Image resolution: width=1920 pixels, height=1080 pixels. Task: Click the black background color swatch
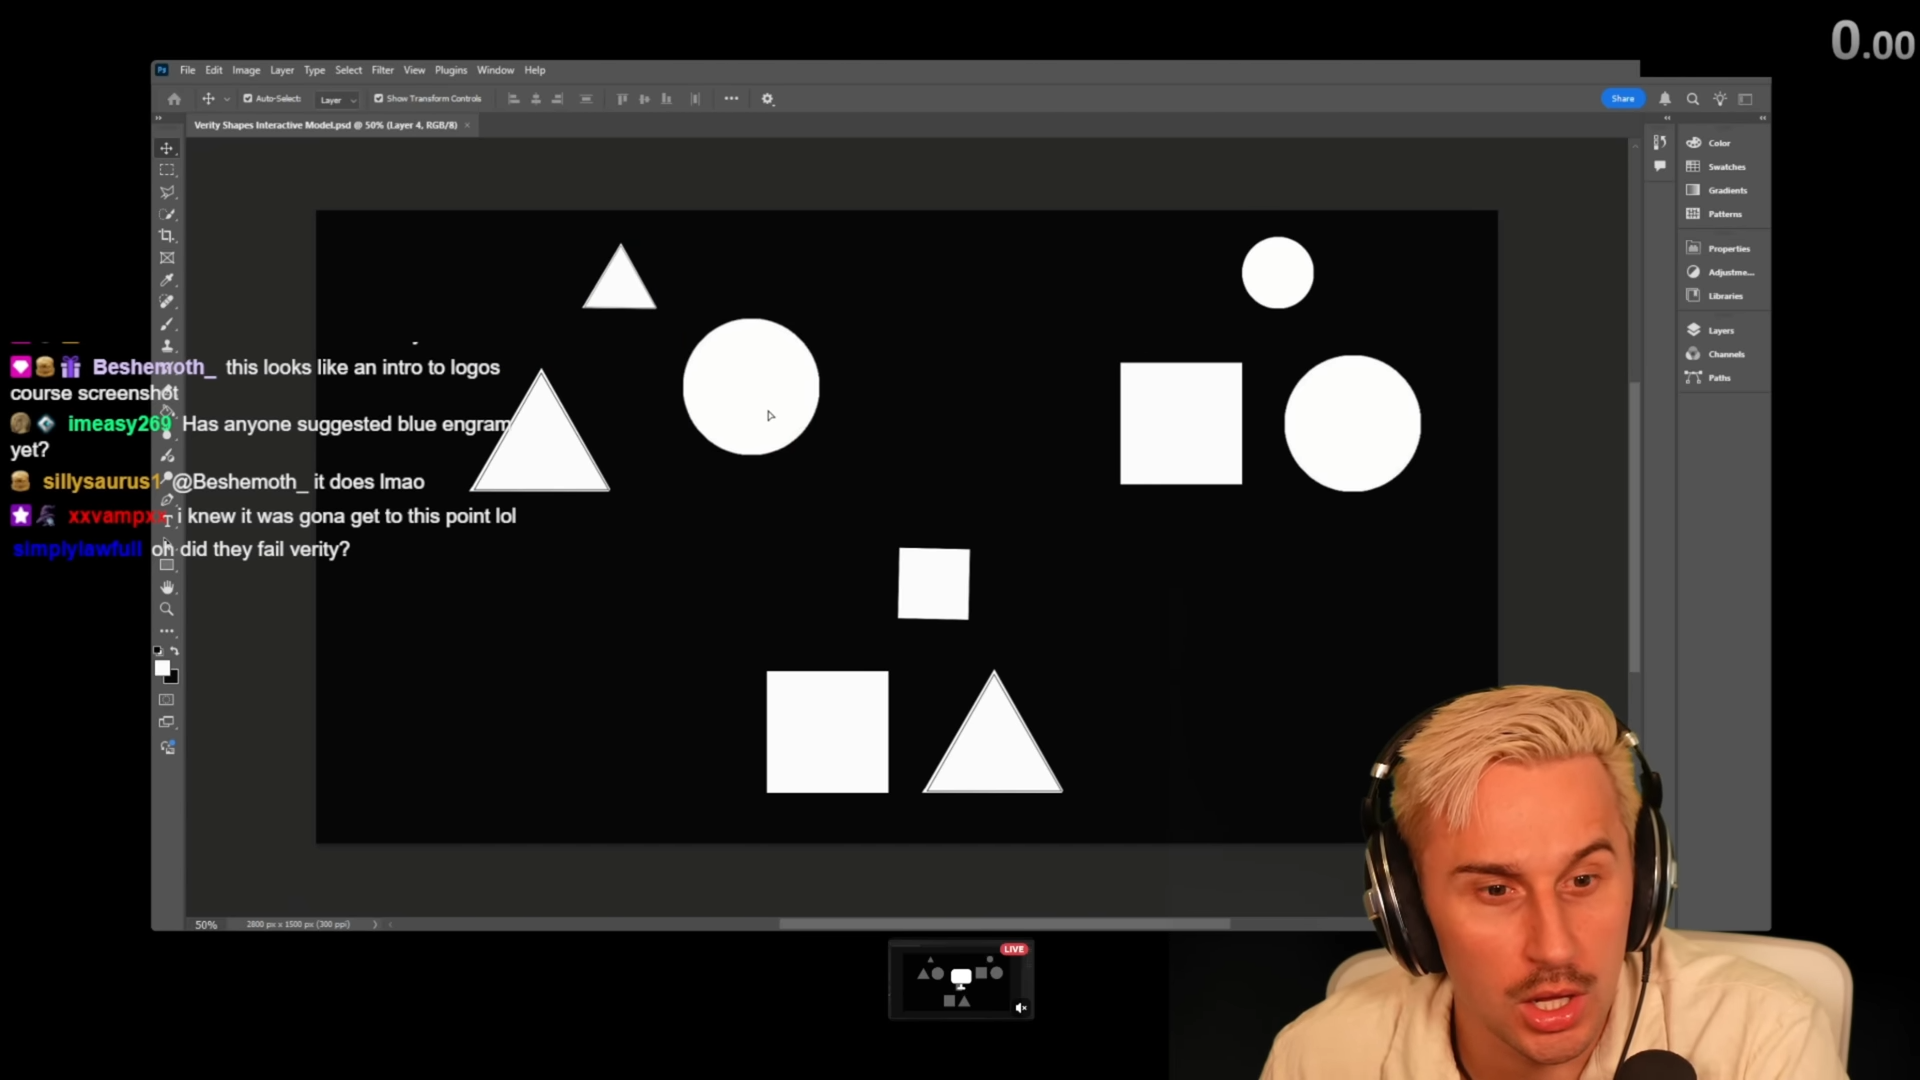click(x=173, y=678)
